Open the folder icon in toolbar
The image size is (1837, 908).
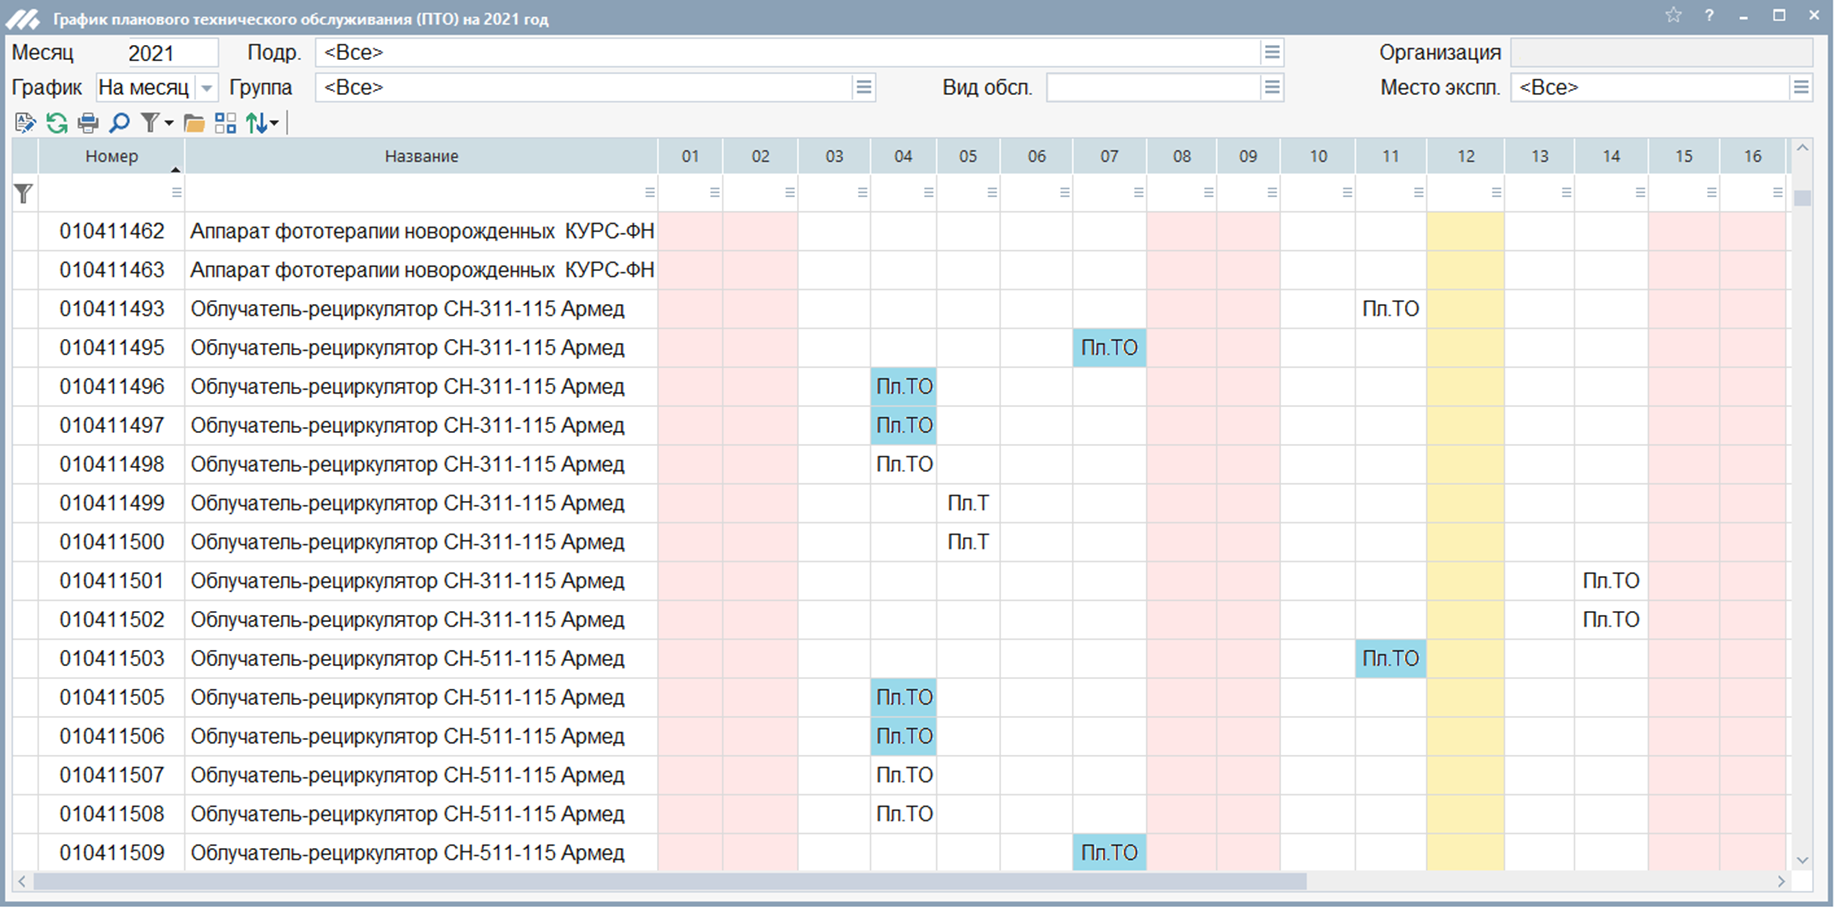194,123
